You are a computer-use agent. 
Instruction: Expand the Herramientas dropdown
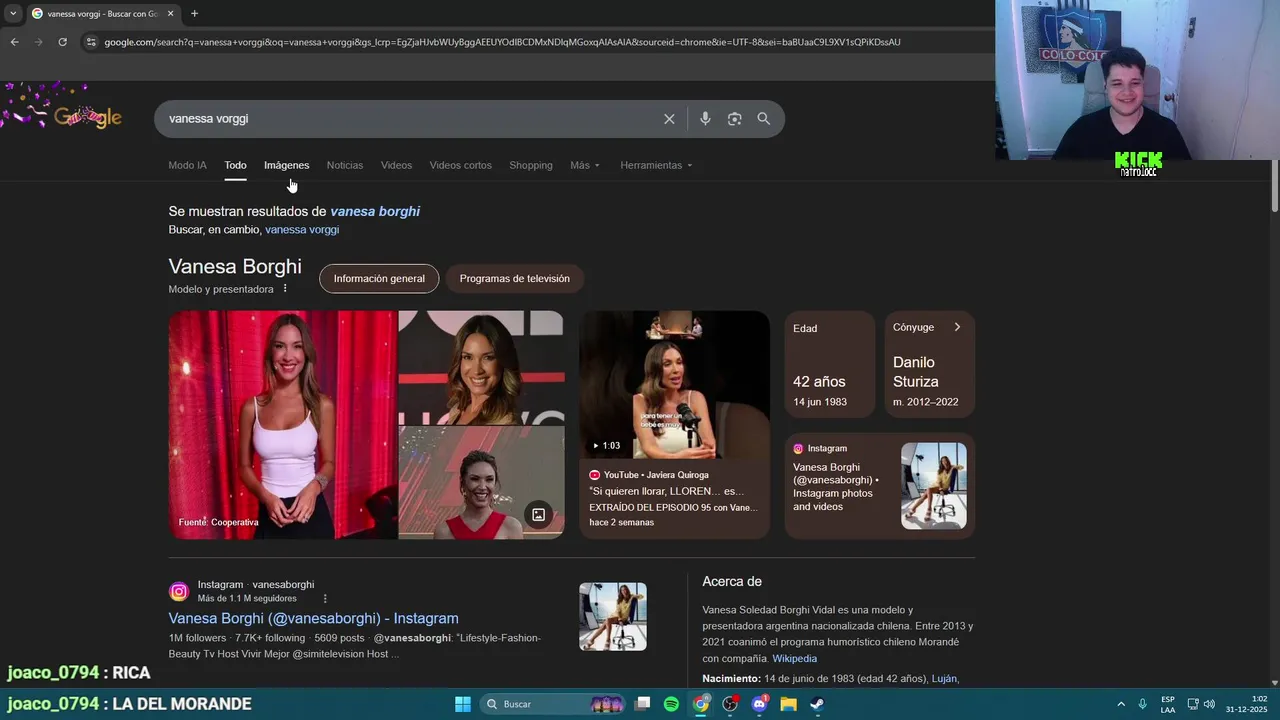click(x=656, y=165)
